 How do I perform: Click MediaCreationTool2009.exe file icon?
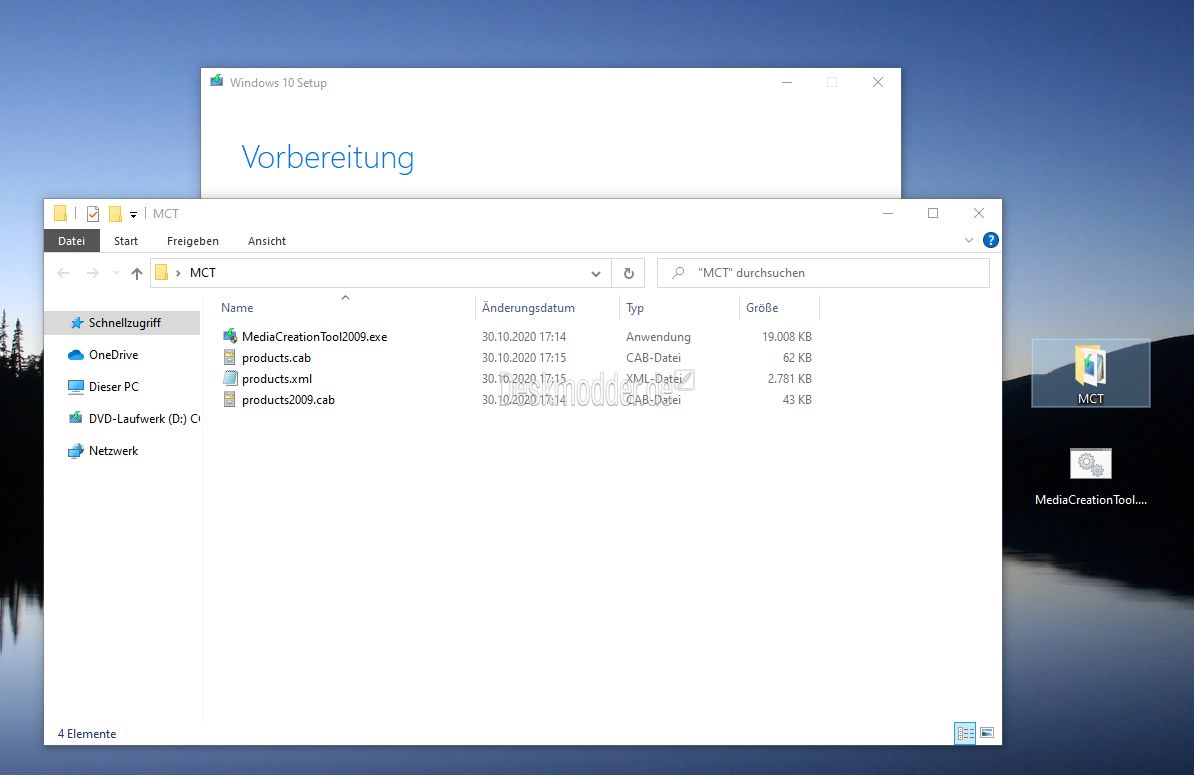pyautogui.click(x=230, y=336)
